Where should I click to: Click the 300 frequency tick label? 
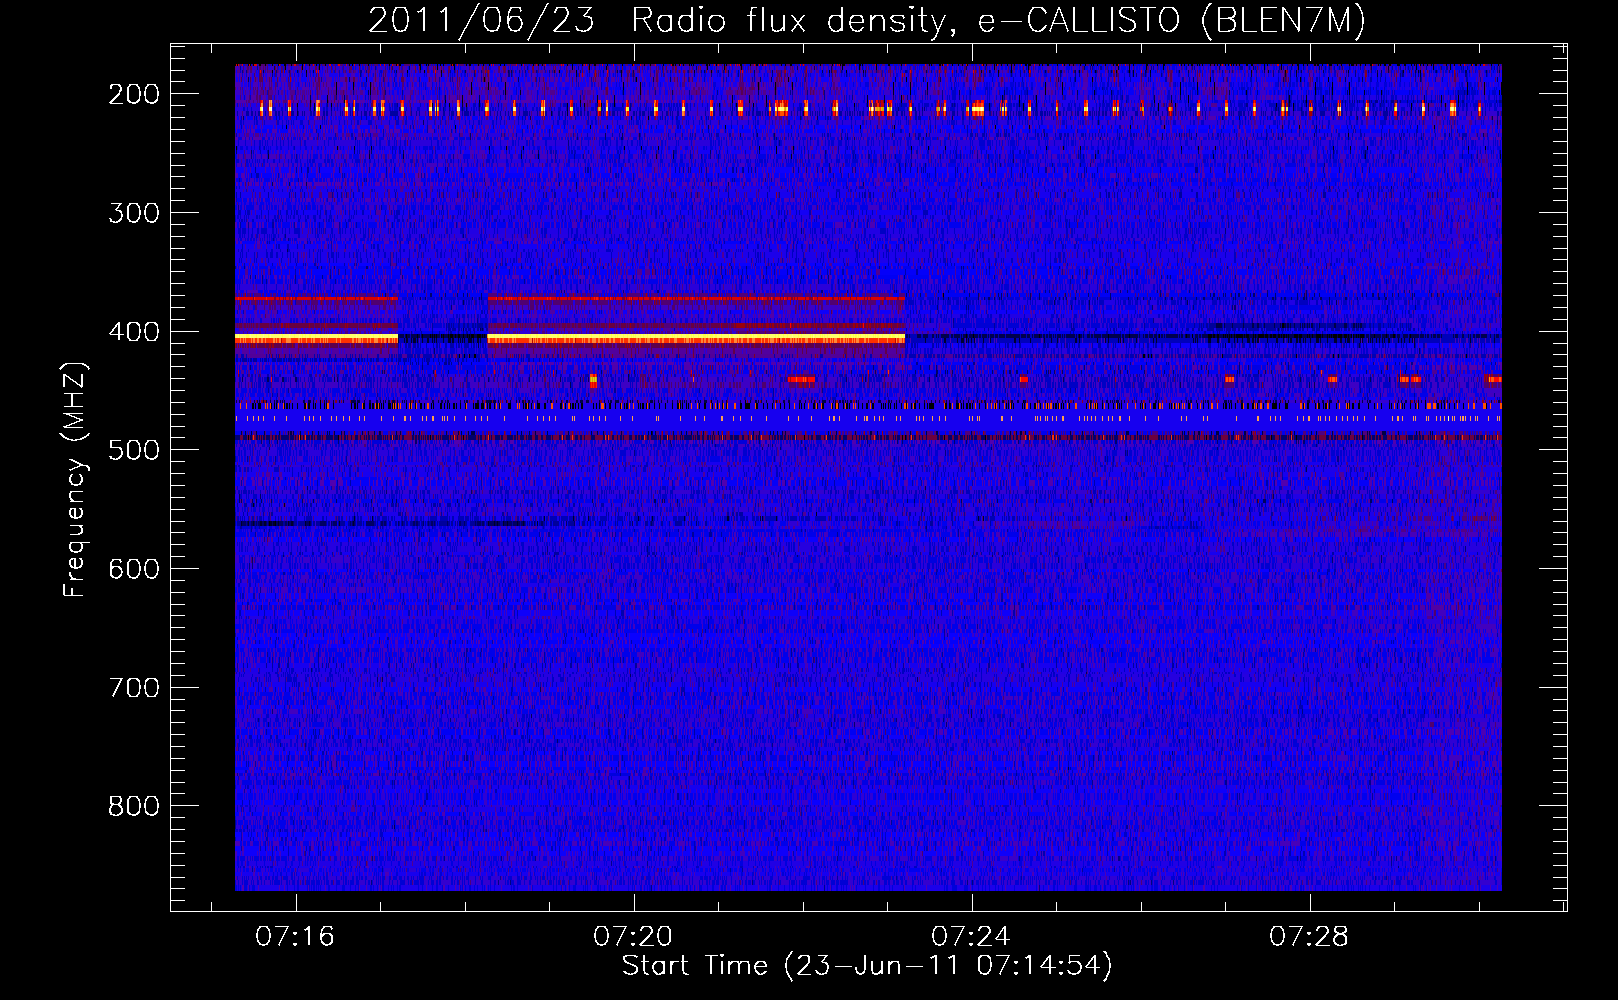[x=134, y=213]
